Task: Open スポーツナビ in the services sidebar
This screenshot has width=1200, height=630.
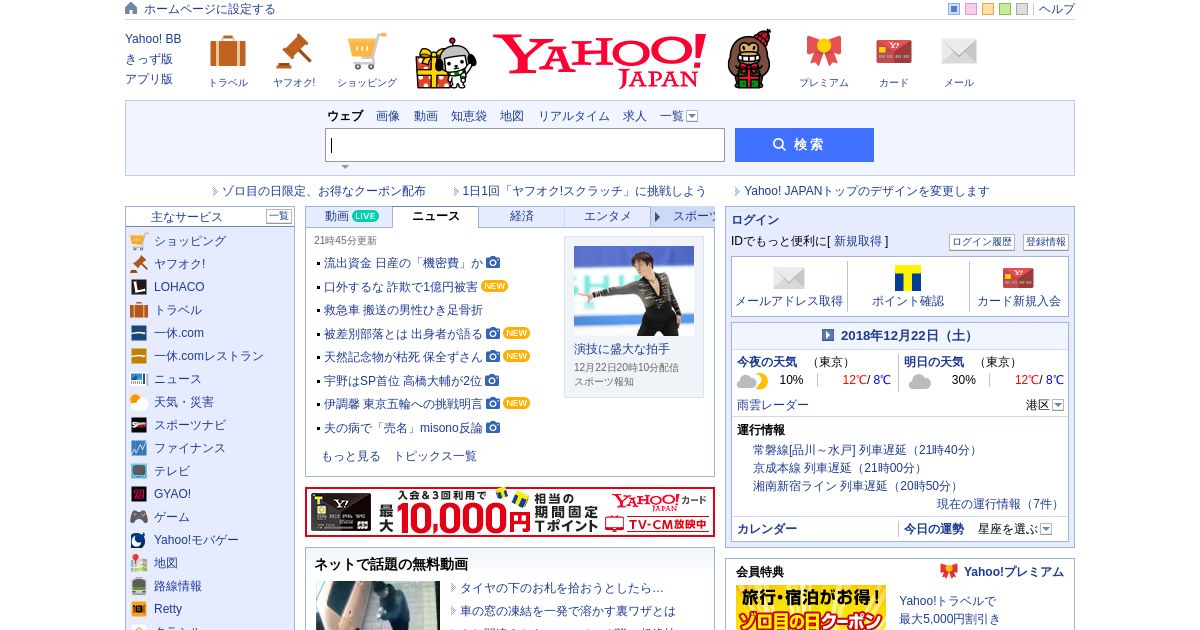Action: [x=190, y=425]
